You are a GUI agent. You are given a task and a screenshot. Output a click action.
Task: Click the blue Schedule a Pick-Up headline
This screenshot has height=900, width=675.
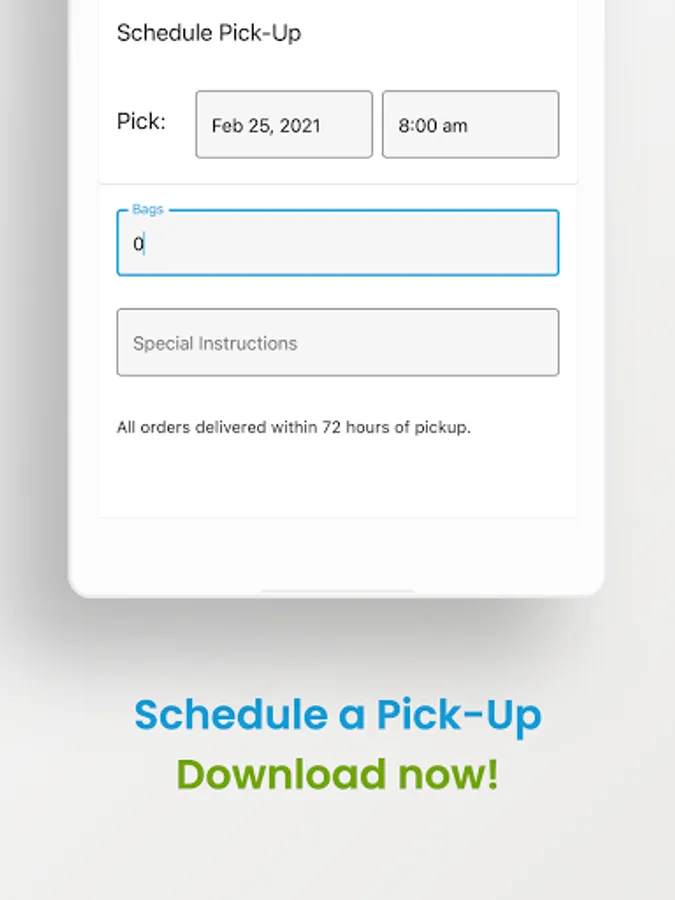(338, 715)
